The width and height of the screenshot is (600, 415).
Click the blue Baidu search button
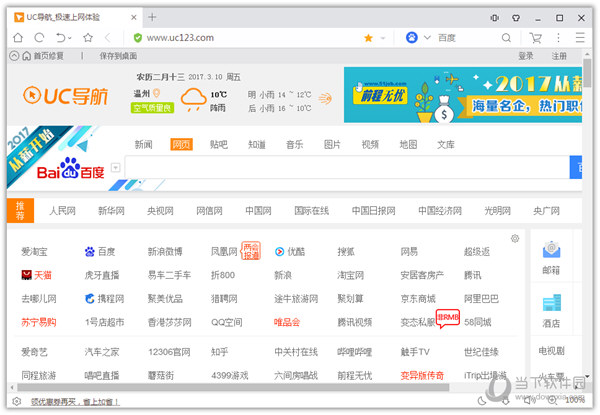576,168
